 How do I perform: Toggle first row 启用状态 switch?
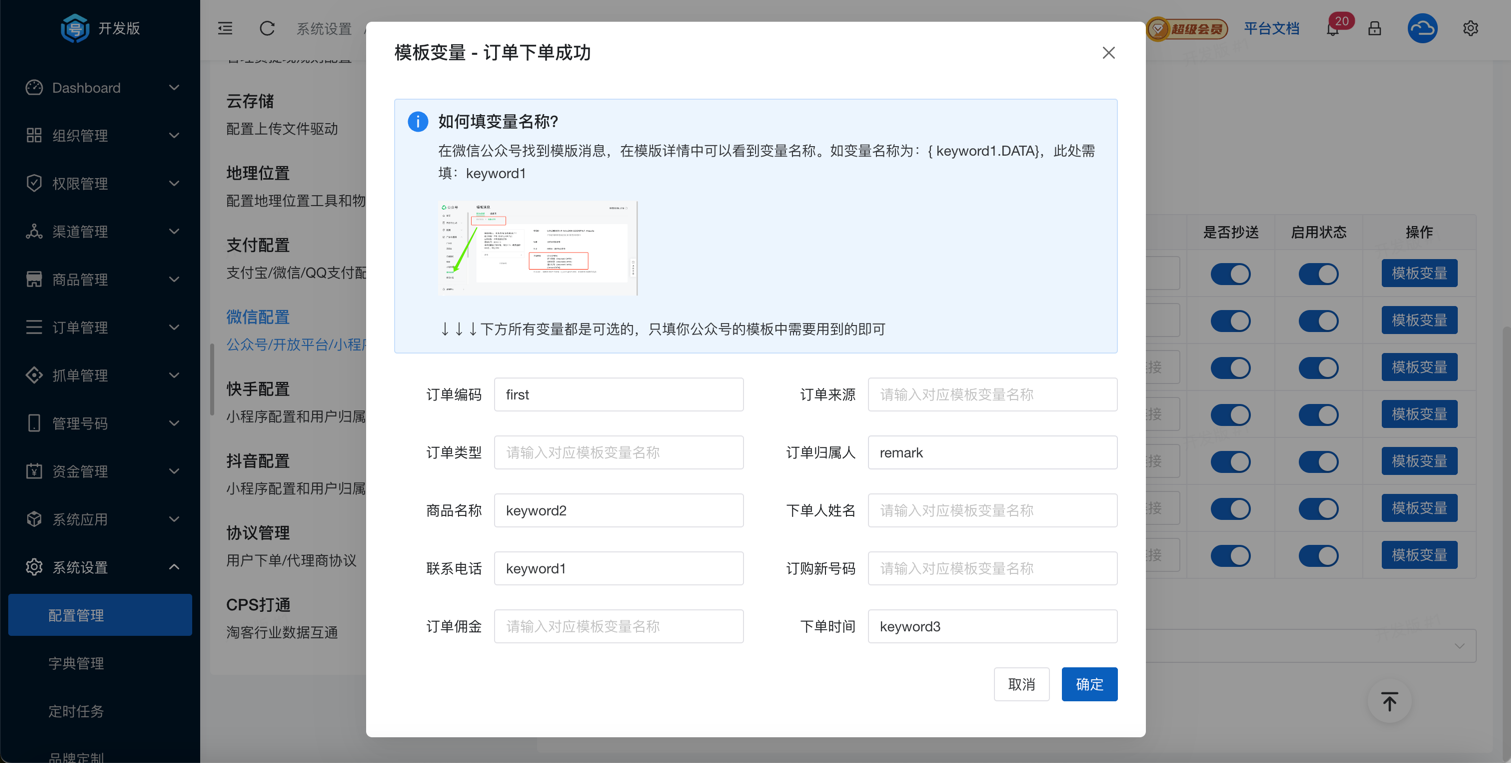1318,274
